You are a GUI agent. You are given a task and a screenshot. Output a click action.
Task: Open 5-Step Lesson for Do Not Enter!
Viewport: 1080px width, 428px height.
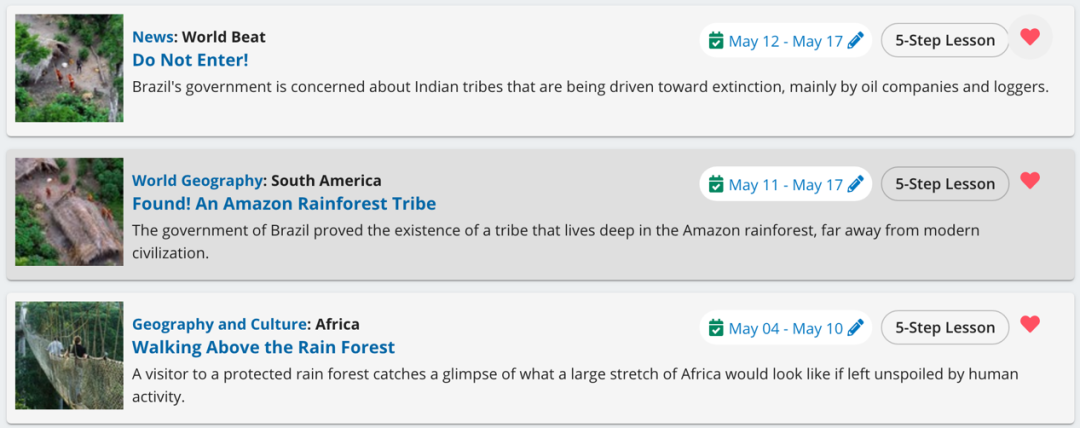tap(945, 41)
